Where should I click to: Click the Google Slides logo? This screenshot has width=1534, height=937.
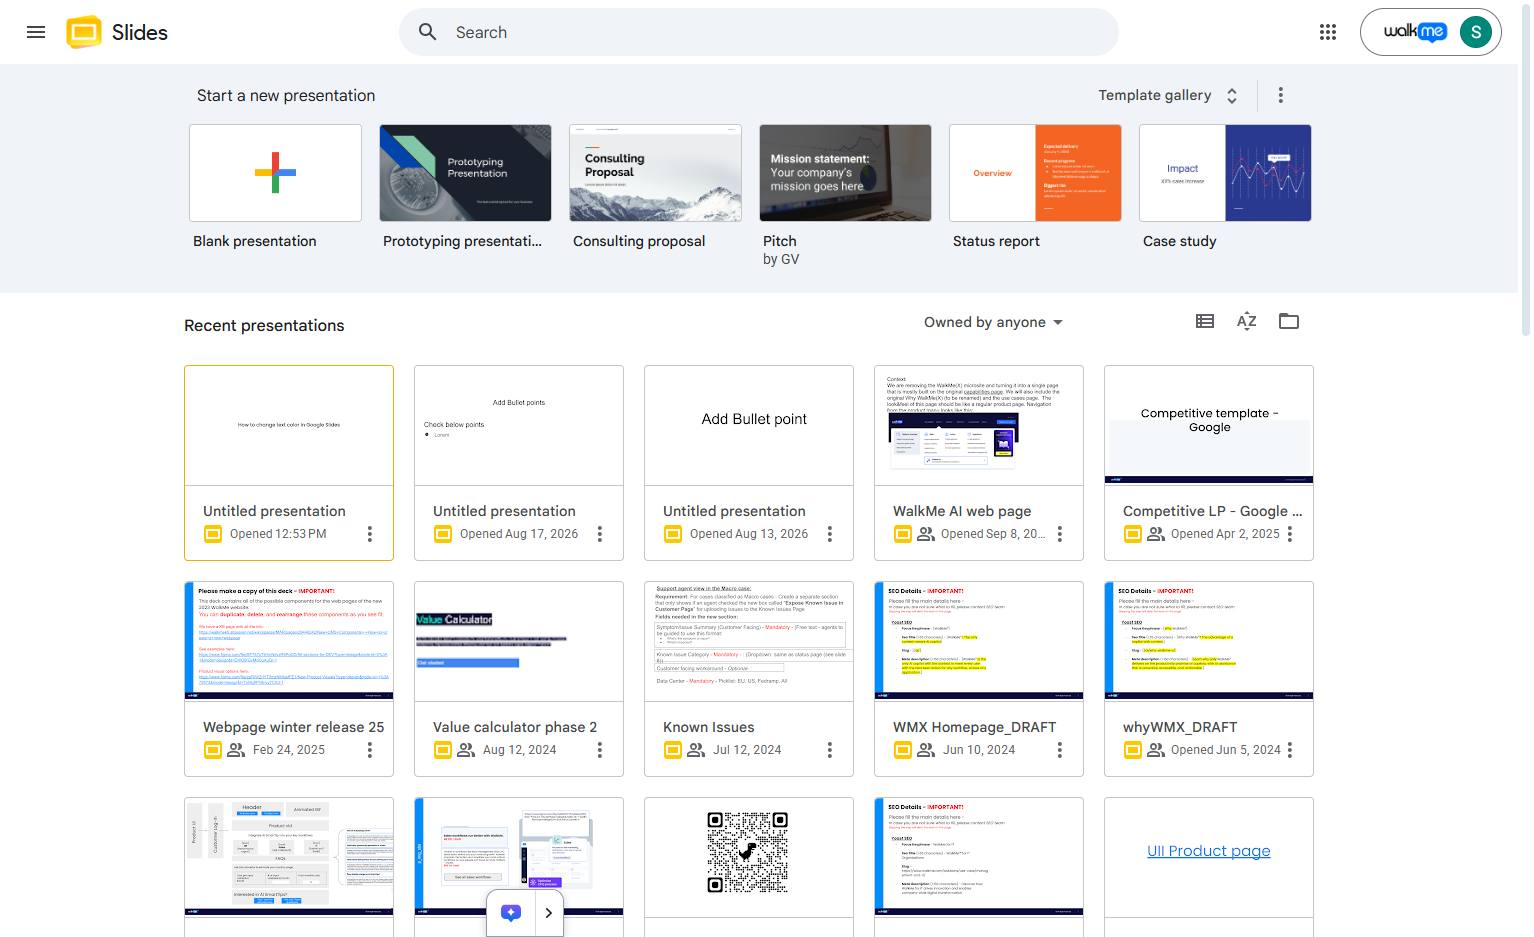84,32
